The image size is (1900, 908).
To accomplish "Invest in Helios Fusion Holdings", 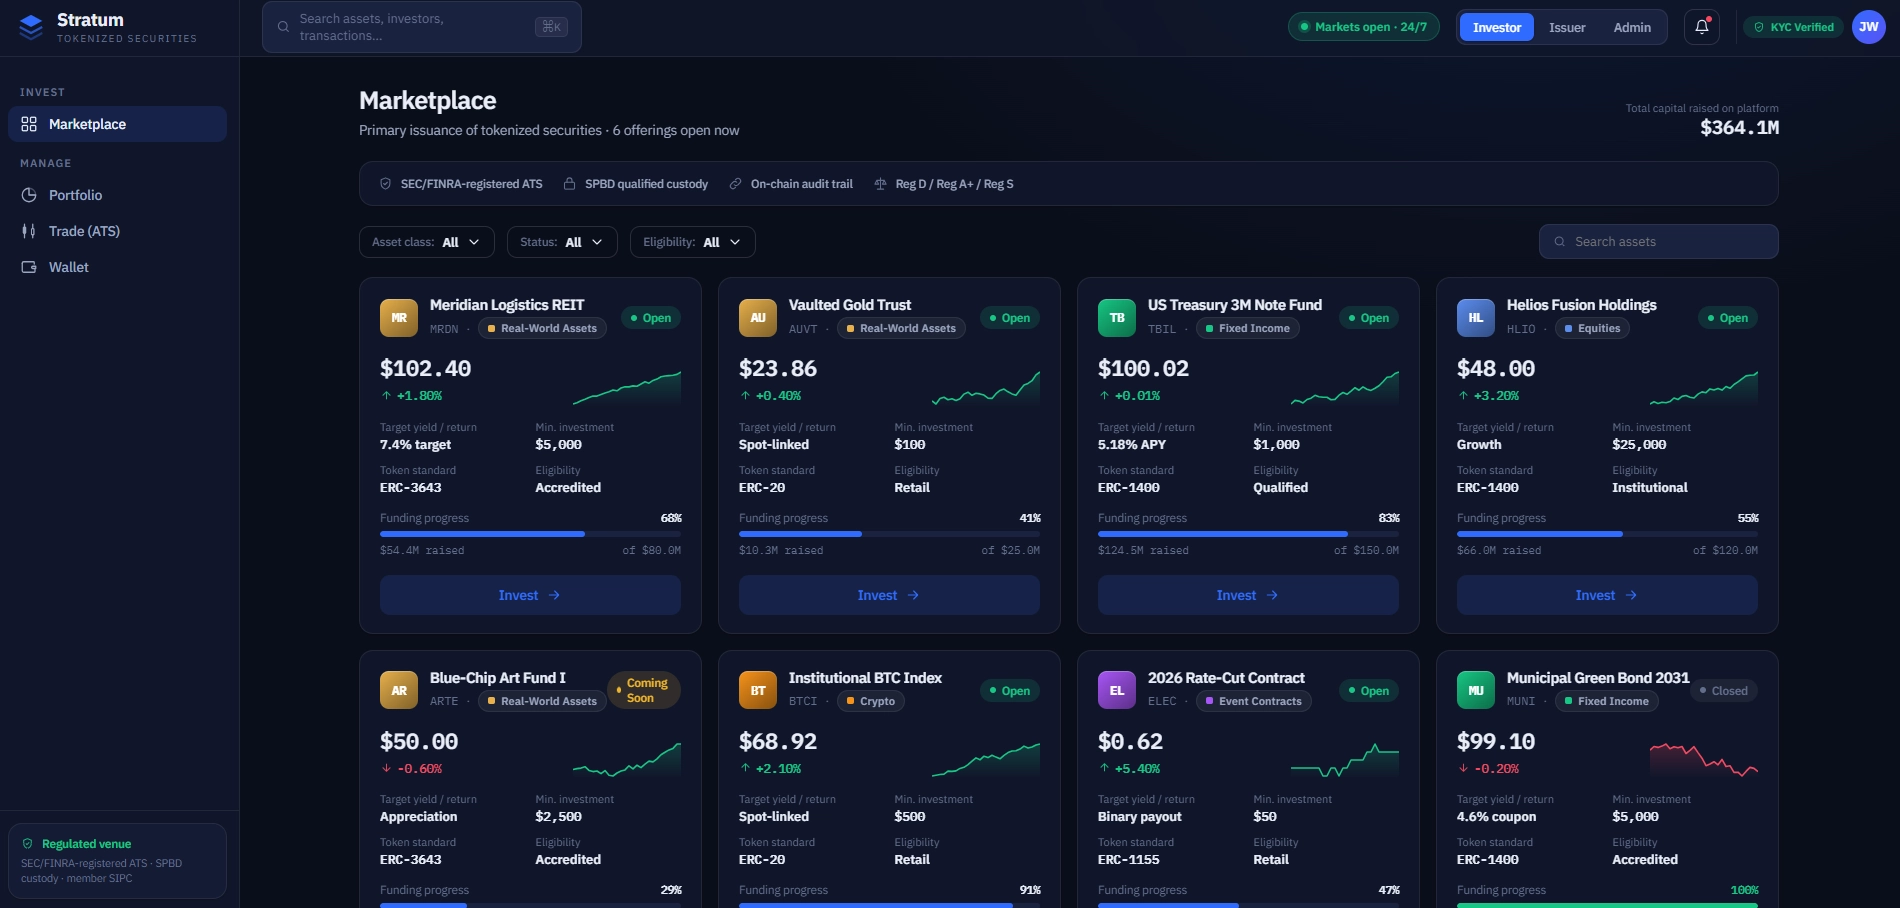I will pyautogui.click(x=1607, y=595).
